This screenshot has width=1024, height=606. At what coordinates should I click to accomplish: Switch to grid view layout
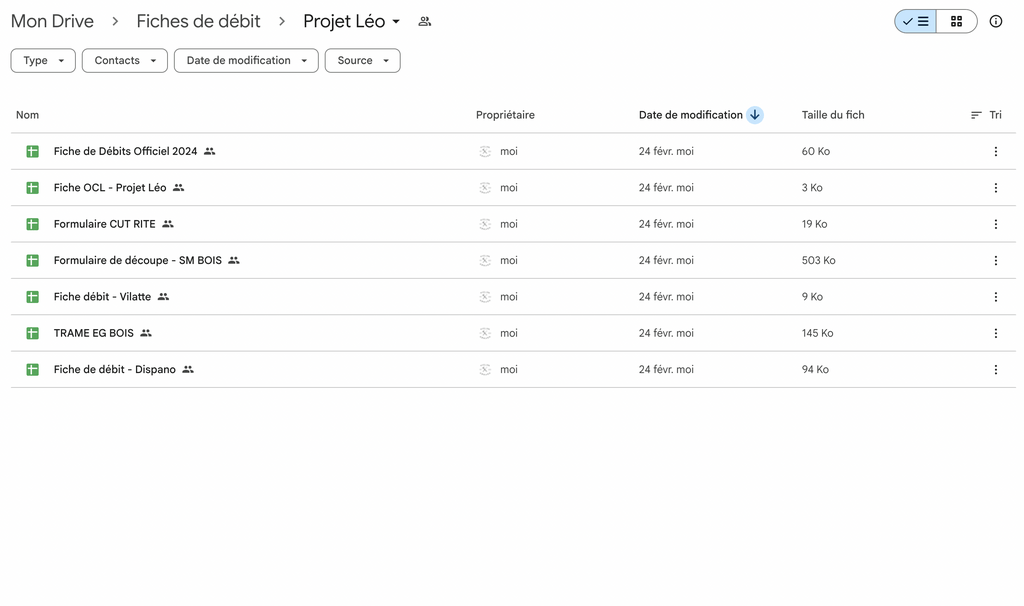coord(956,21)
